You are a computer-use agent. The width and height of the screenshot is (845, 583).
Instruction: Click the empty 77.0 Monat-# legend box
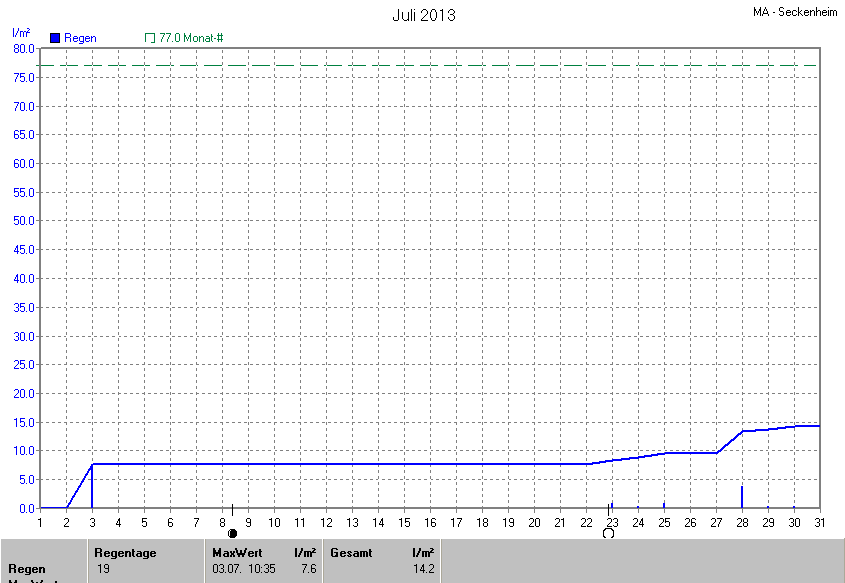click(150, 38)
